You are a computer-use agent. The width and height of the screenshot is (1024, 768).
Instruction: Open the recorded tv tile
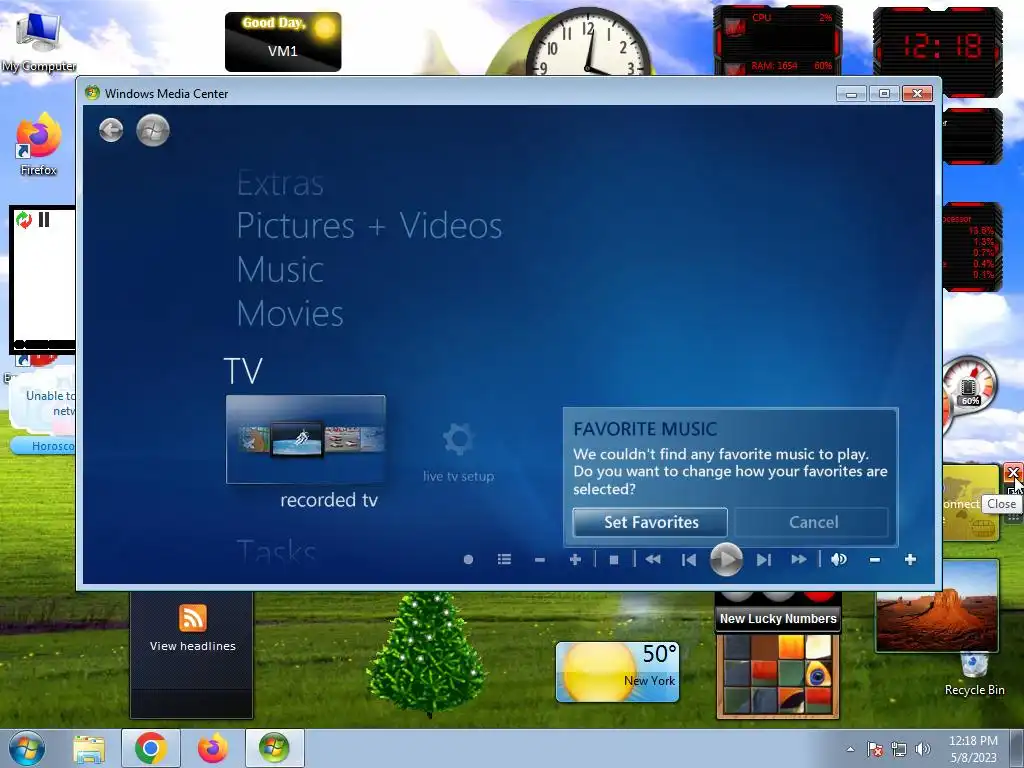pos(306,440)
